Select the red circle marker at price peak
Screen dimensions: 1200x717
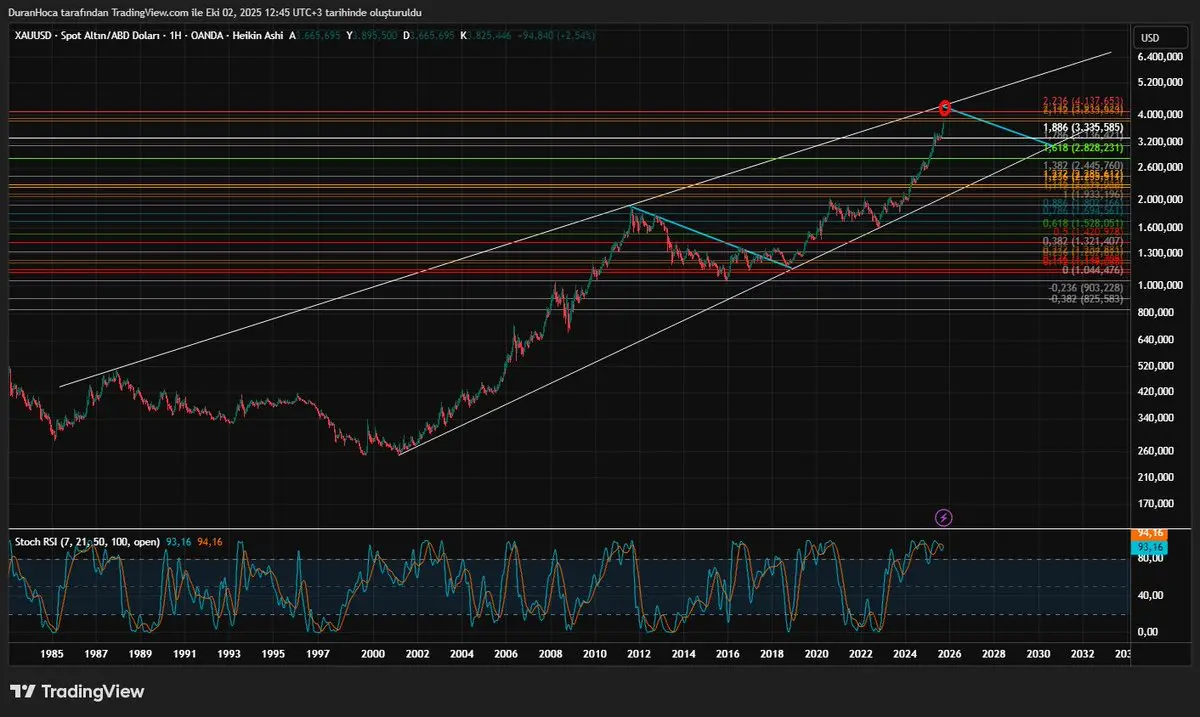(x=945, y=107)
